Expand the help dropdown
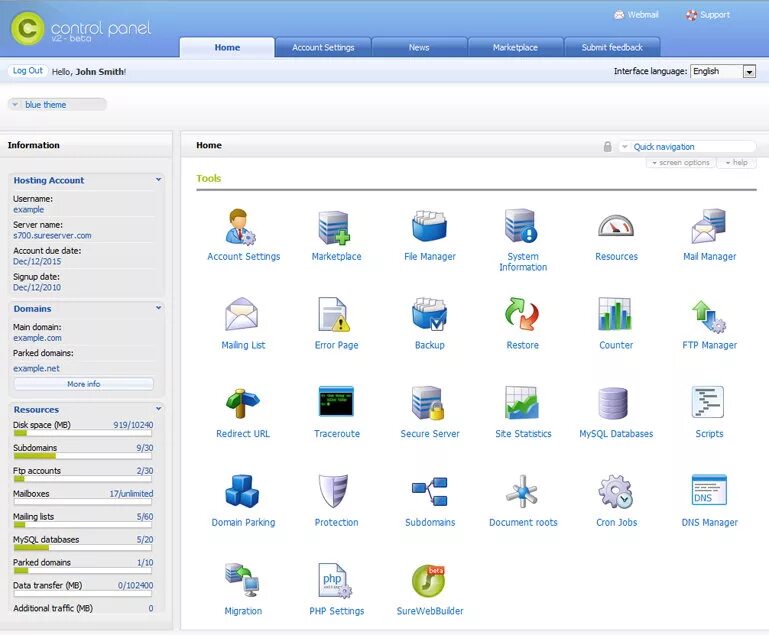 tap(737, 163)
